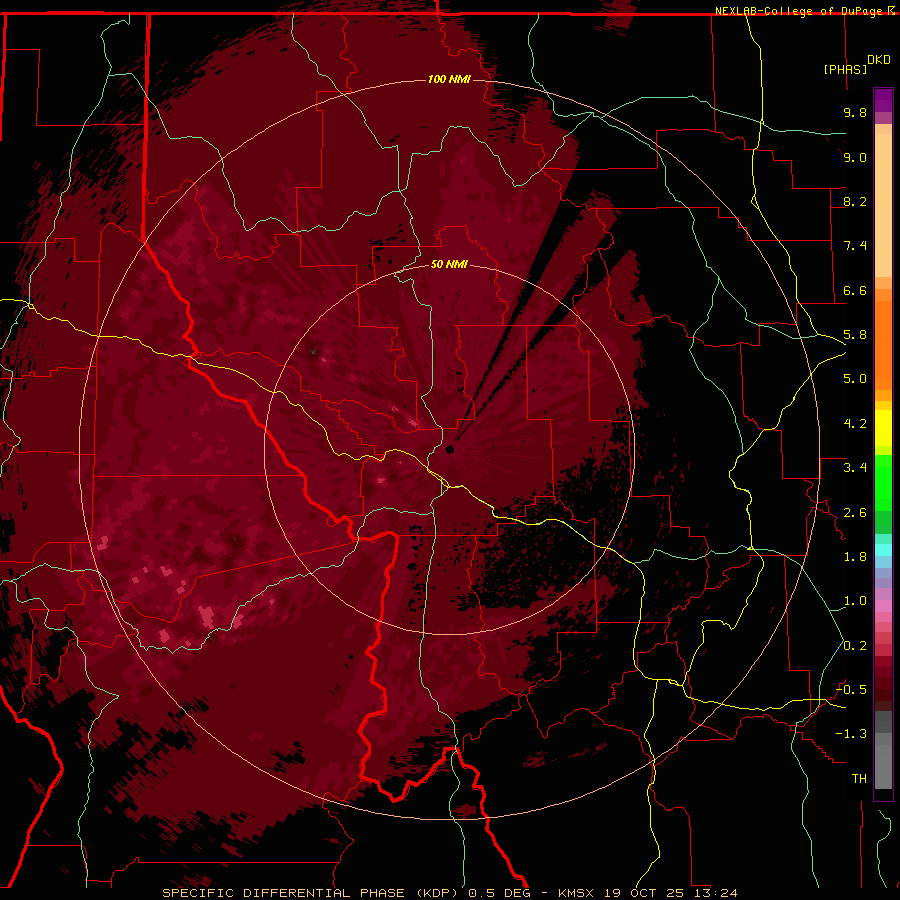900x900 pixels.
Task: Pick the purple swatch atop the color scale
Action: point(883,100)
